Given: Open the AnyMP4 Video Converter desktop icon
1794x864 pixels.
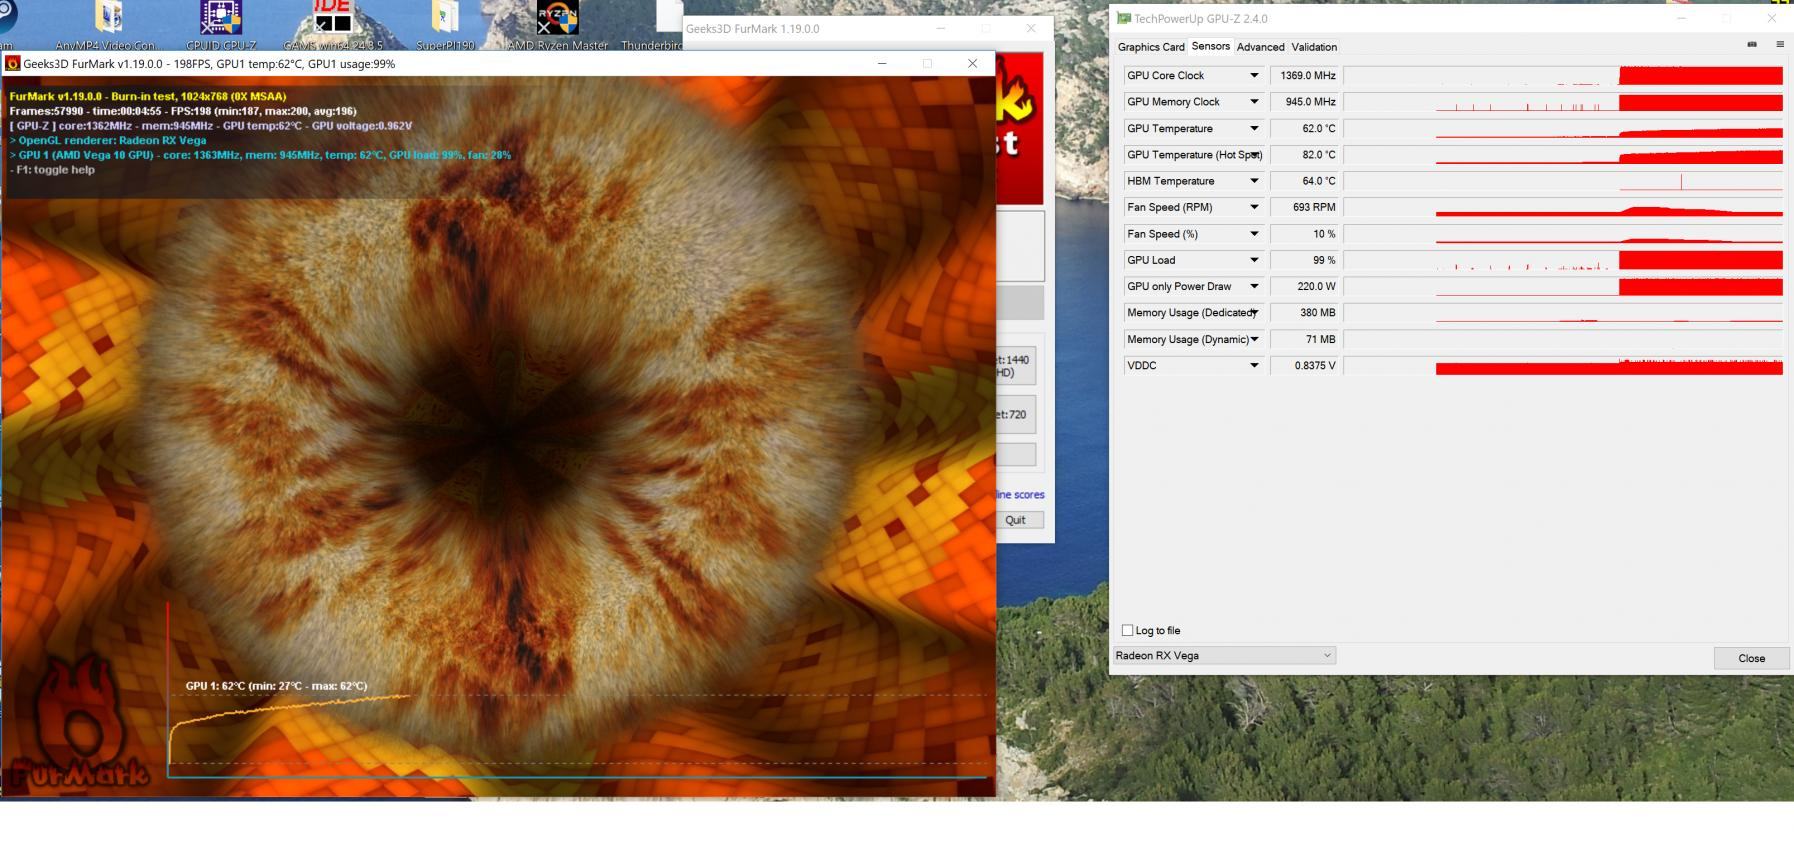Looking at the screenshot, I should [x=108, y=25].
